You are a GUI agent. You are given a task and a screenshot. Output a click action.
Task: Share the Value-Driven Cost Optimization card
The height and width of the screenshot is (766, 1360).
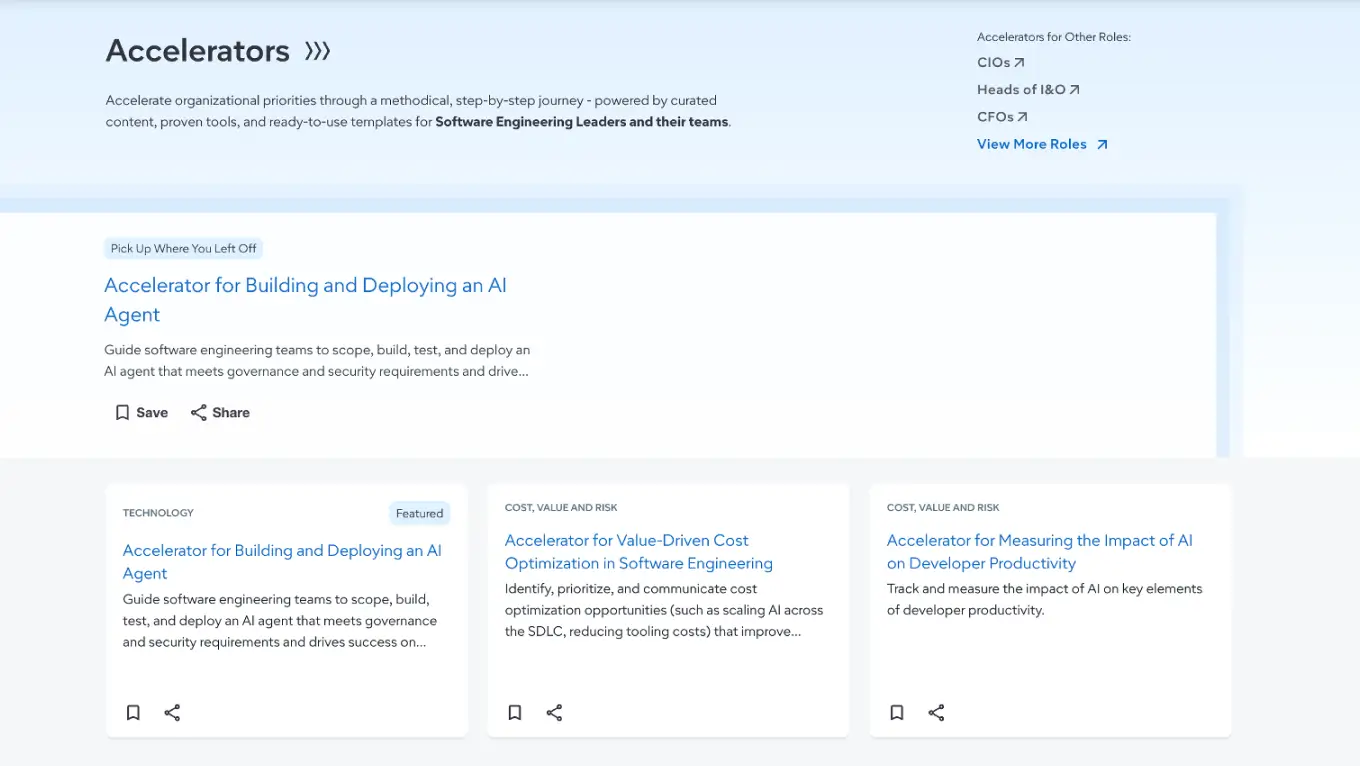click(x=554, y=712)
